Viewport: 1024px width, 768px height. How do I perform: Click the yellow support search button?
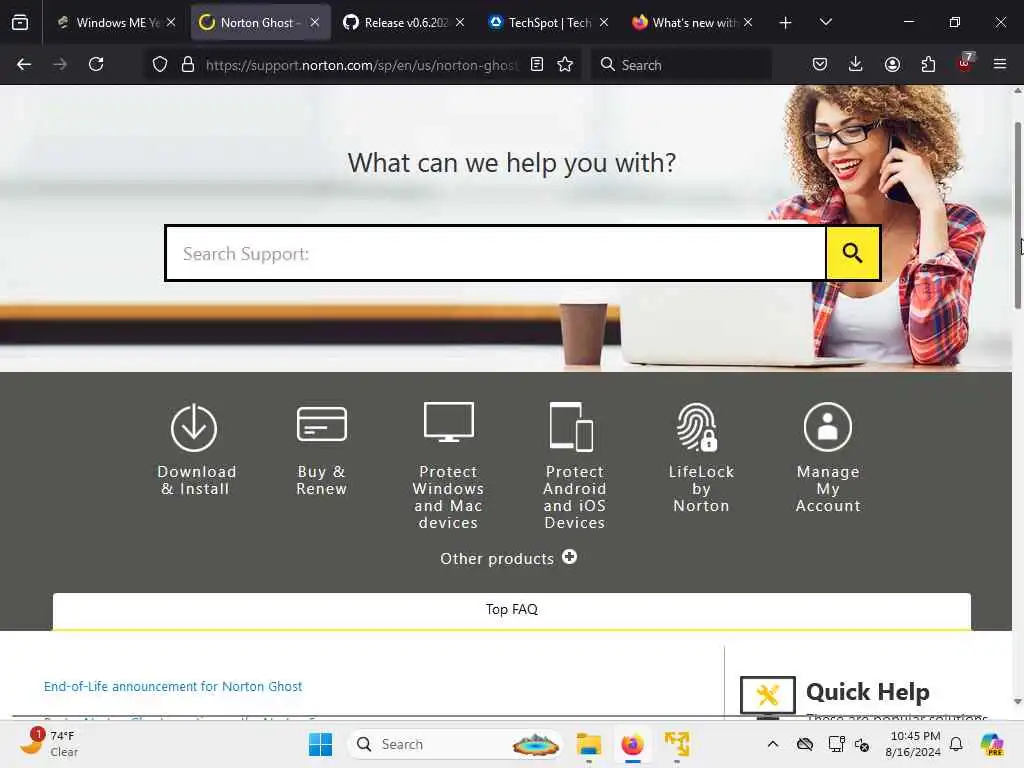pyautogui.click(x=852, y=253)
